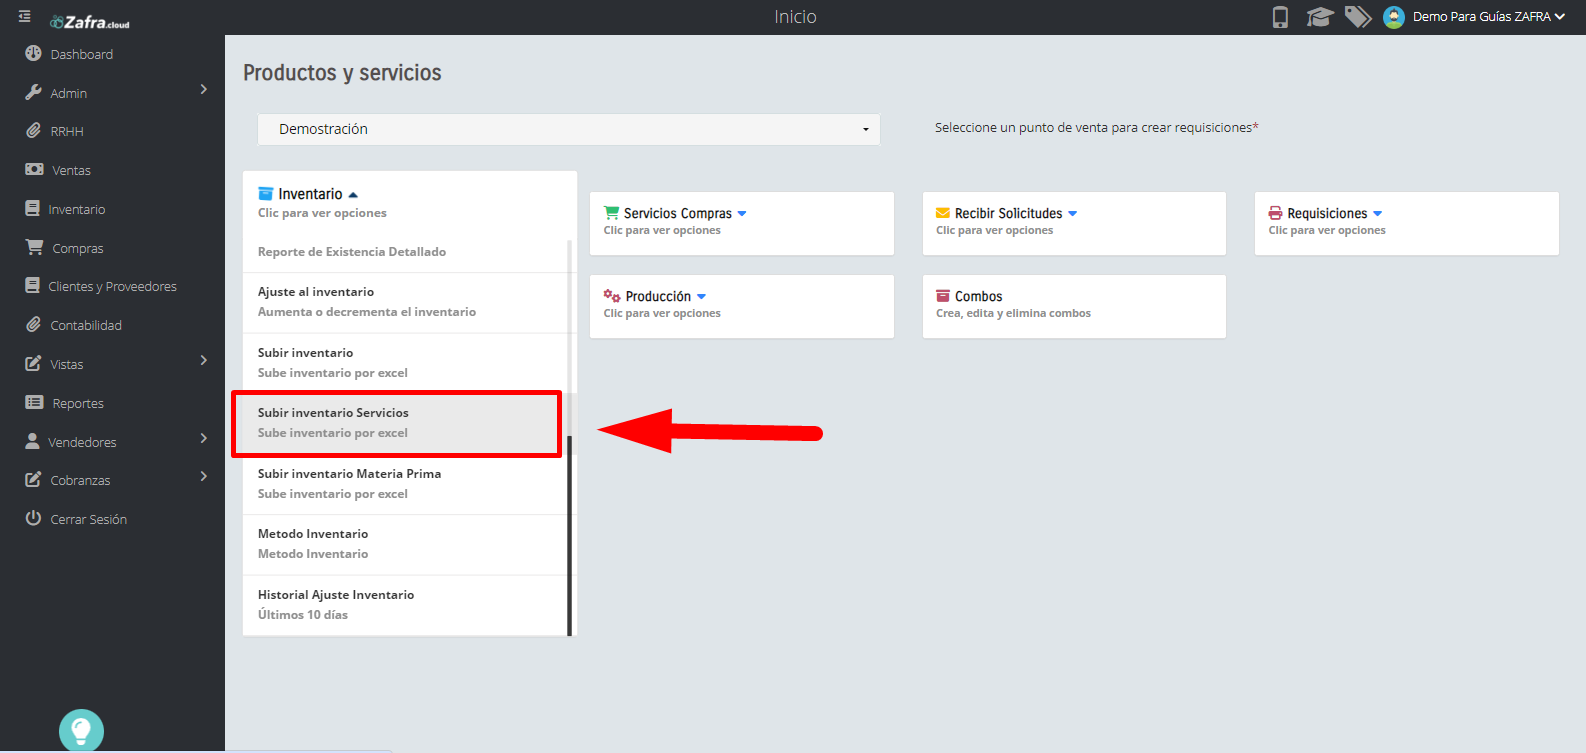Screen dimensions: 1586x753
Task: Select Subir inventario Servicios option
Action: tap(405, 423)
